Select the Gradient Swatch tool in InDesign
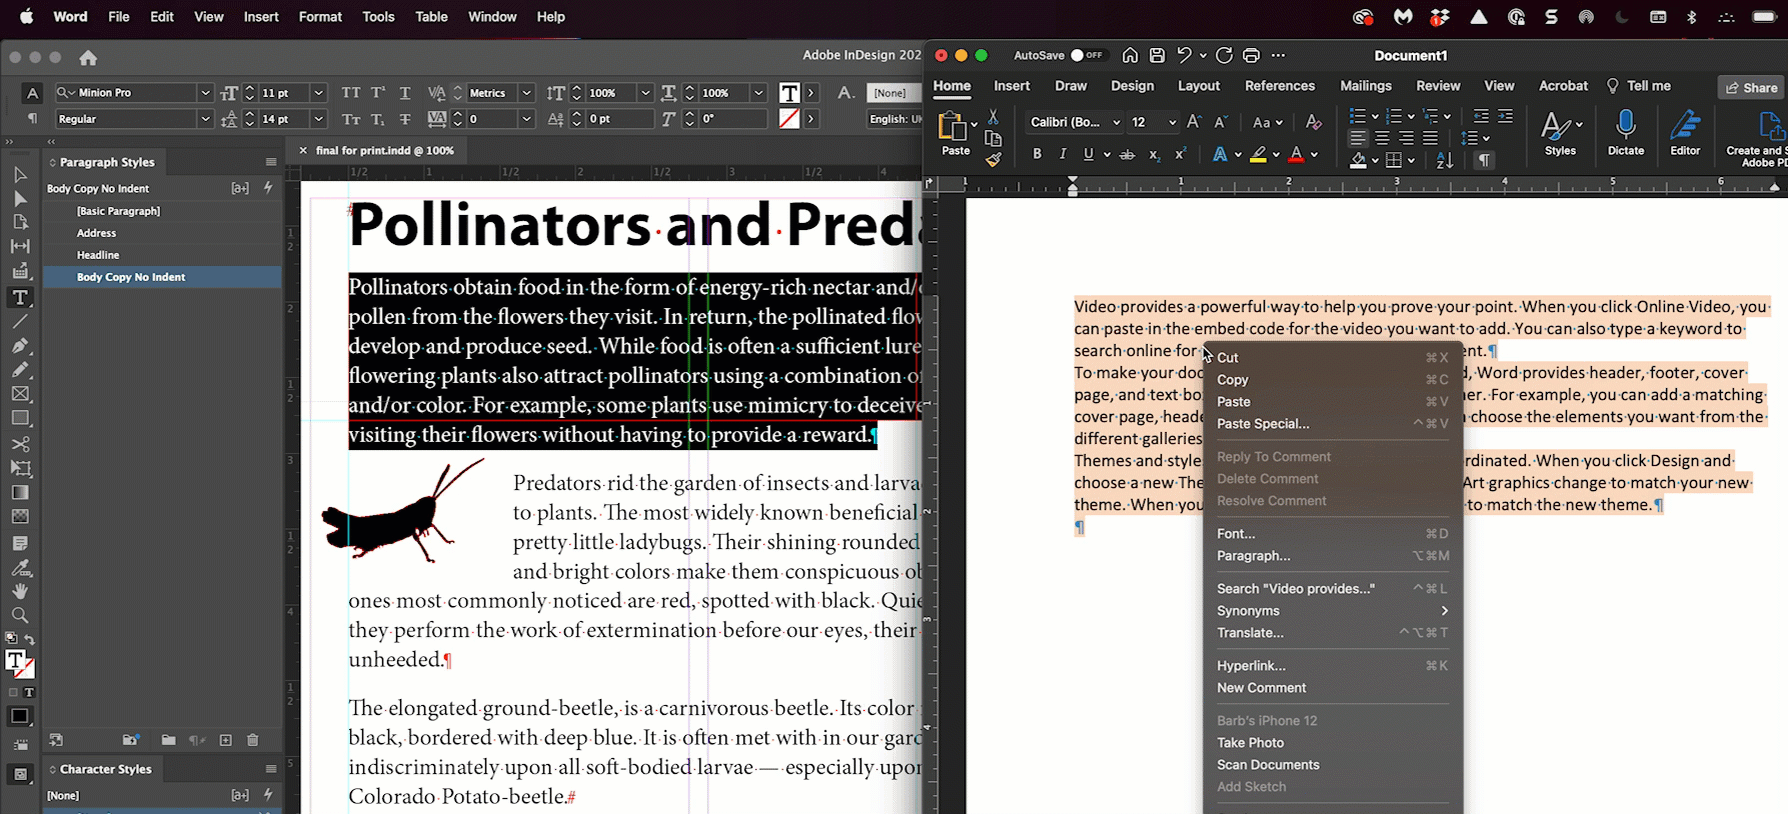 [20, 492]
